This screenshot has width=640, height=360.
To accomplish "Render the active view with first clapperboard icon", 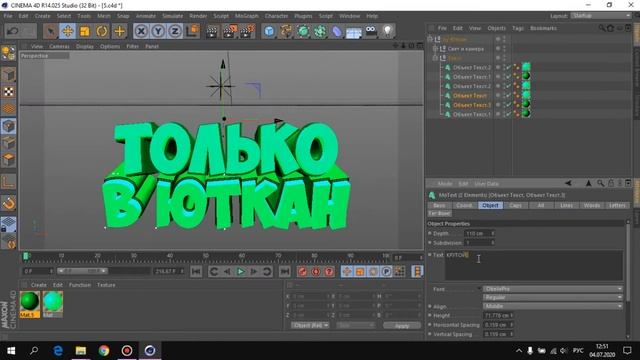I will tap(212, 31).
